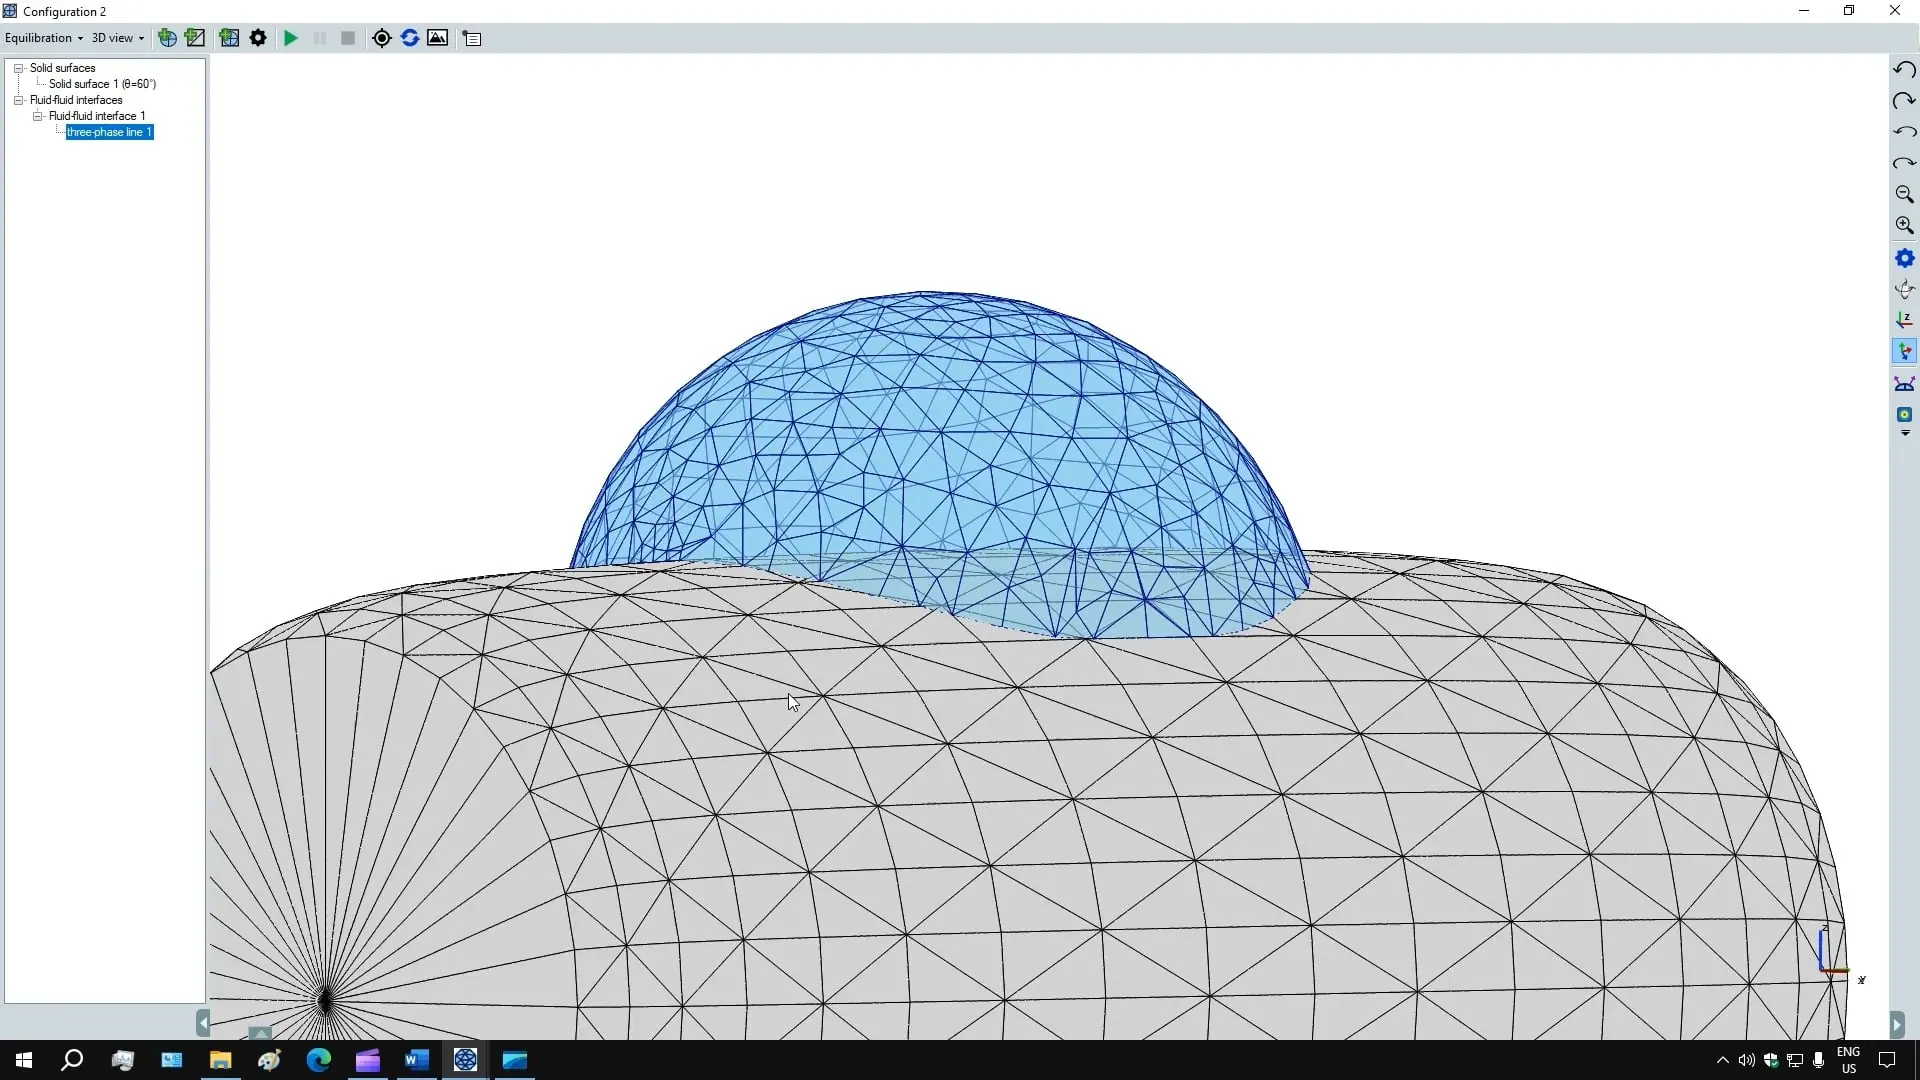The width and height of the screenshot is (1920, 1080).
Task: Zoom in with the magnifier plus icon
Action: click(x=1904, y=226)
